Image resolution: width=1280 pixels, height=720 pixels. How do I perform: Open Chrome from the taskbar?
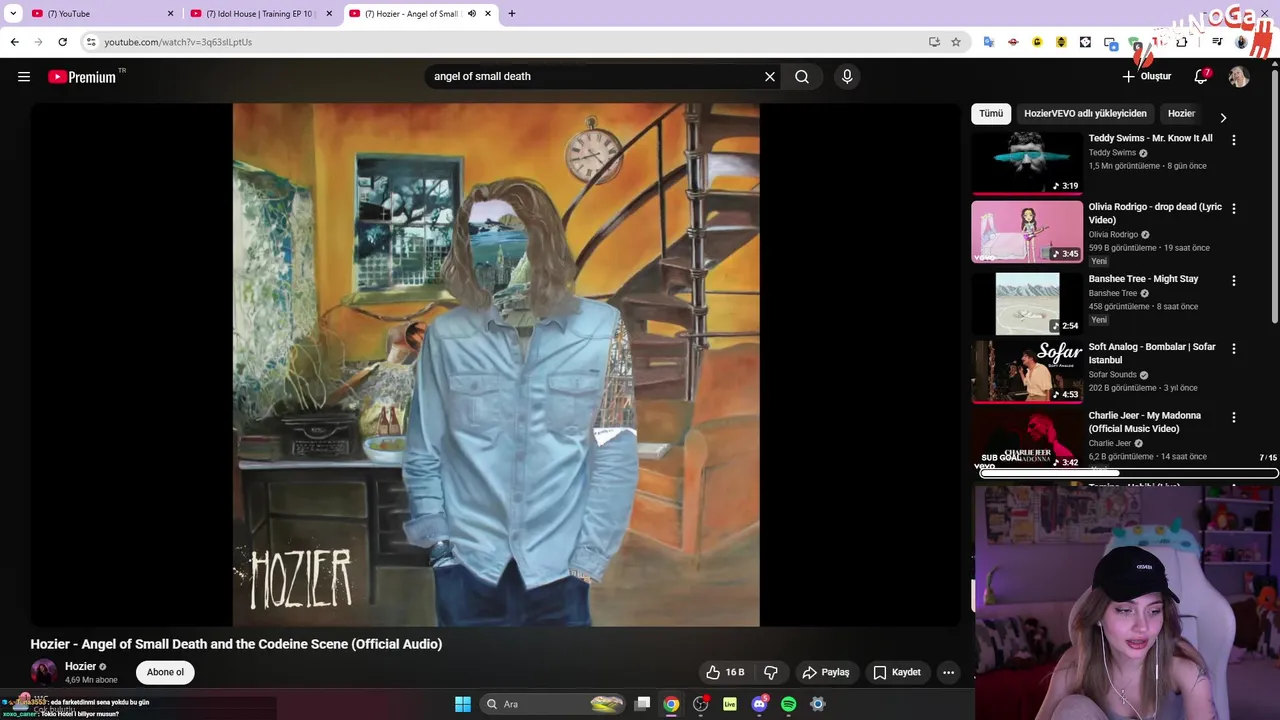point(671,704)
